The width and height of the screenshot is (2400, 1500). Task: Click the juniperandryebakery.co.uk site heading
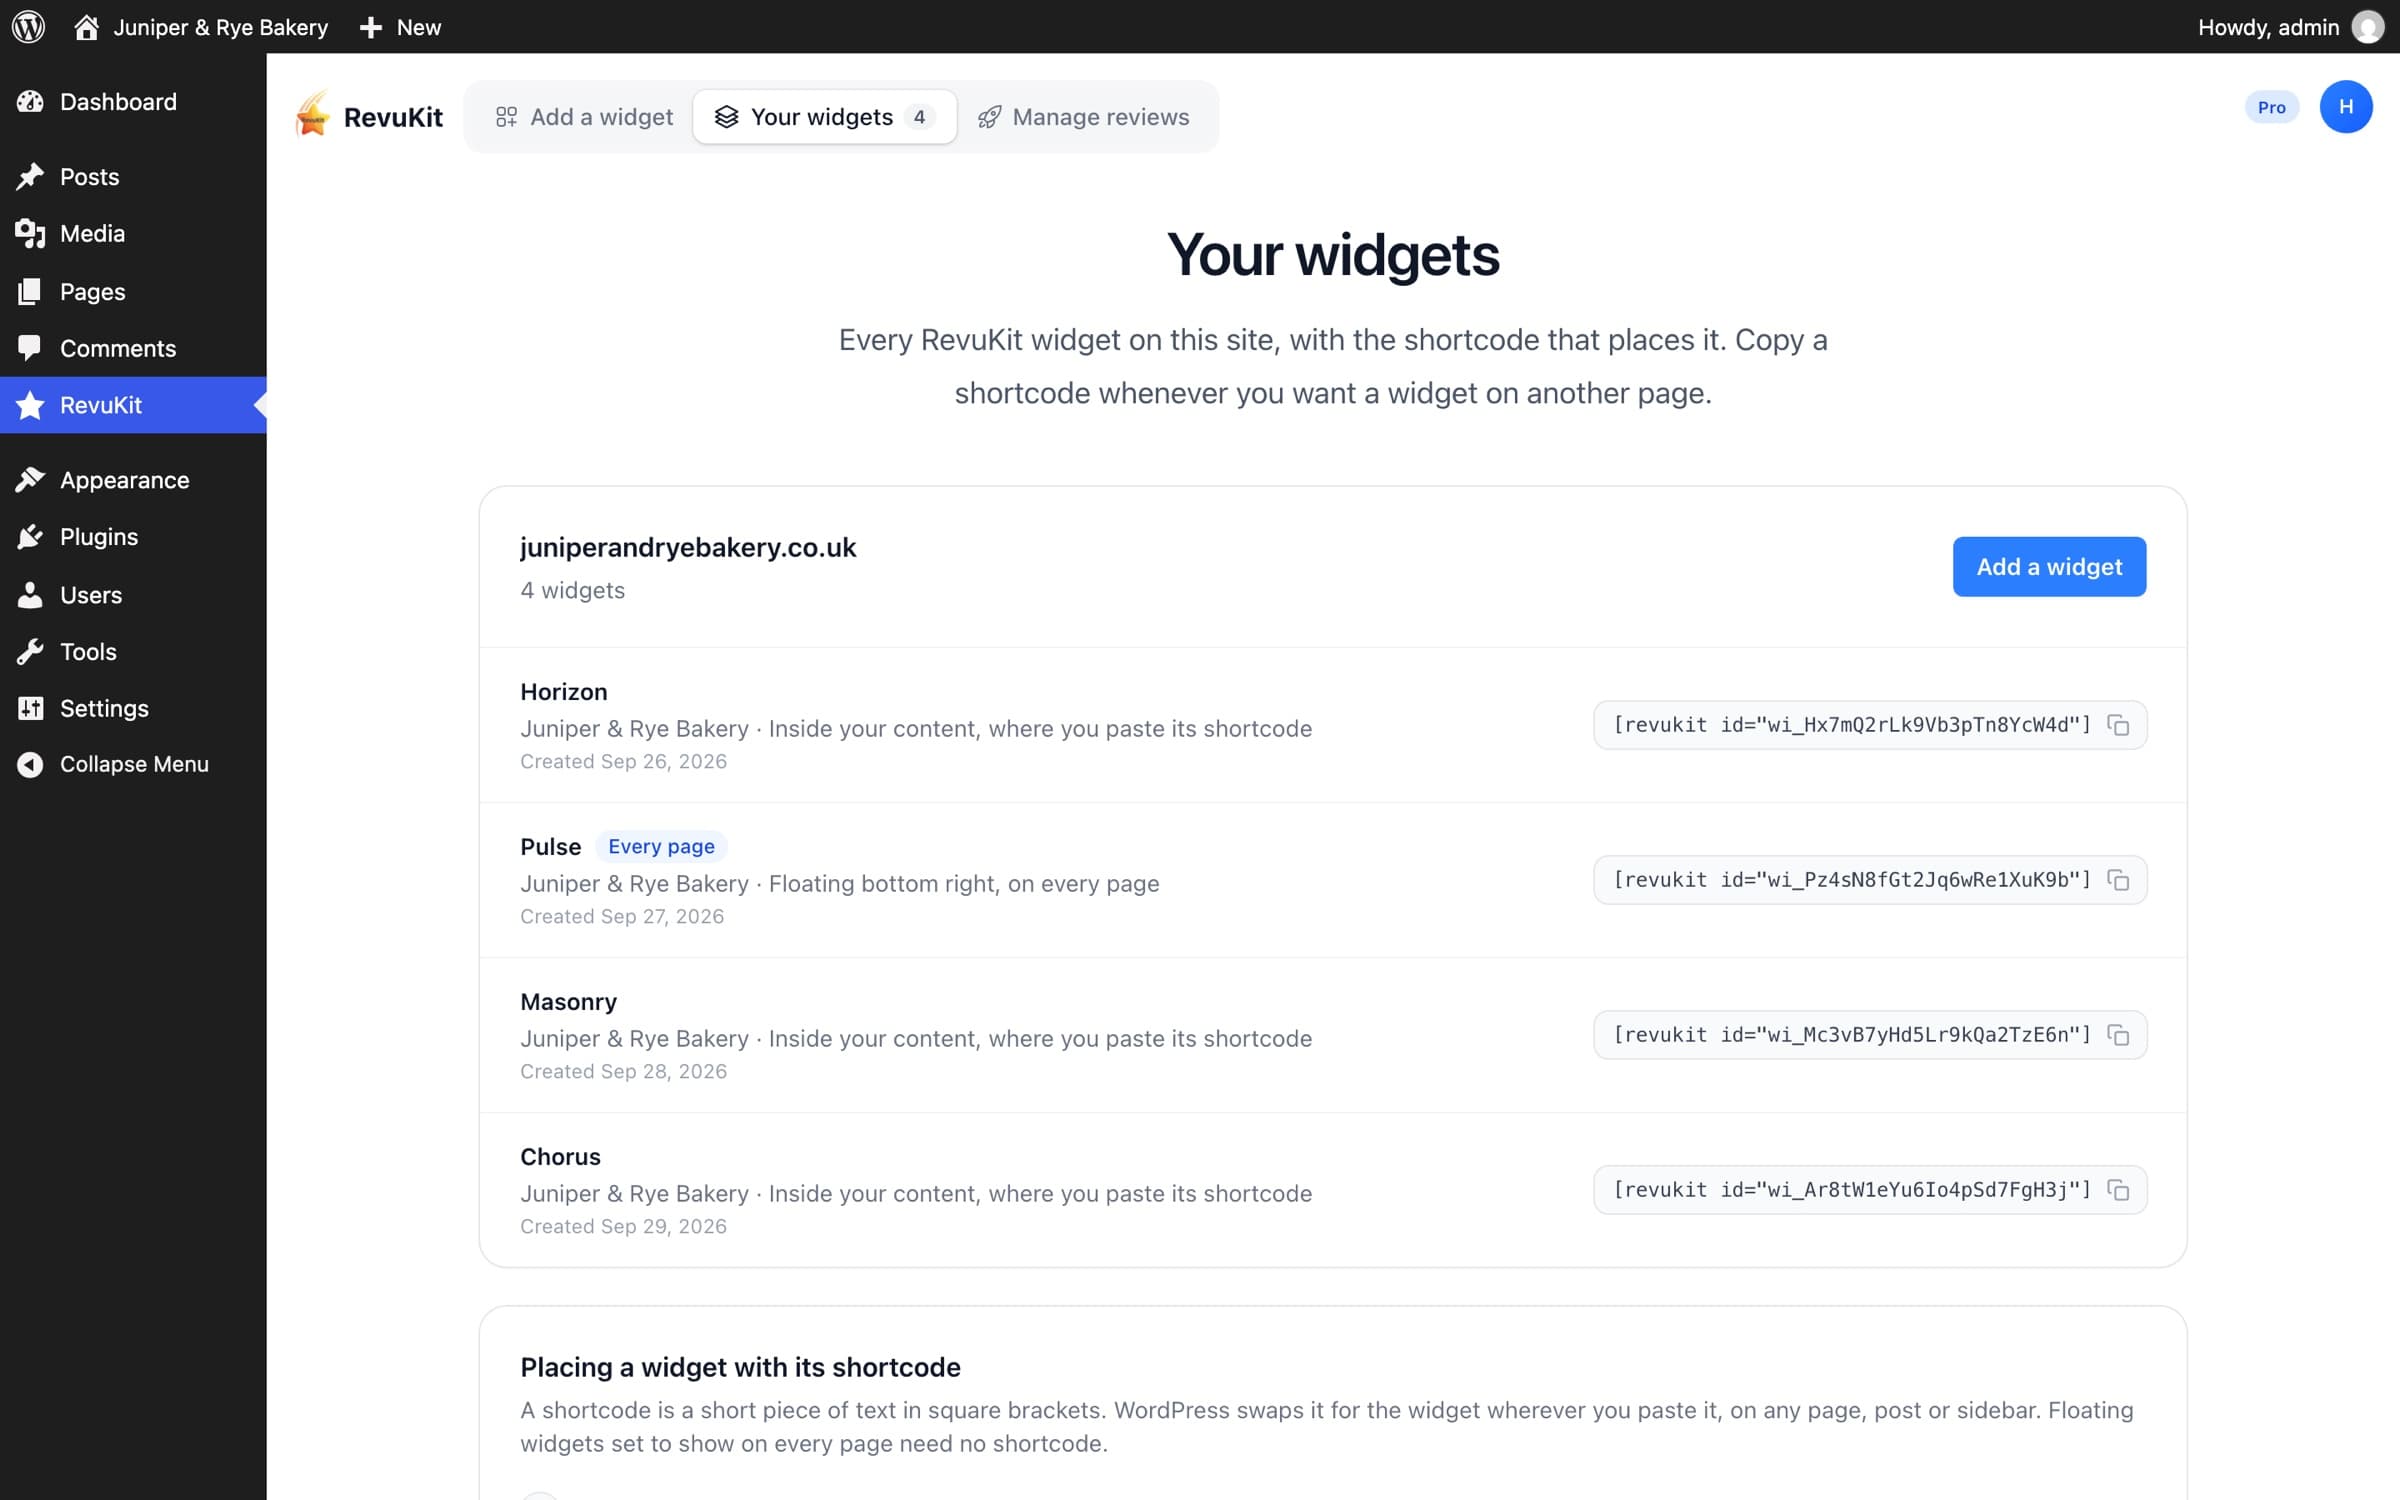click(688, 547)
